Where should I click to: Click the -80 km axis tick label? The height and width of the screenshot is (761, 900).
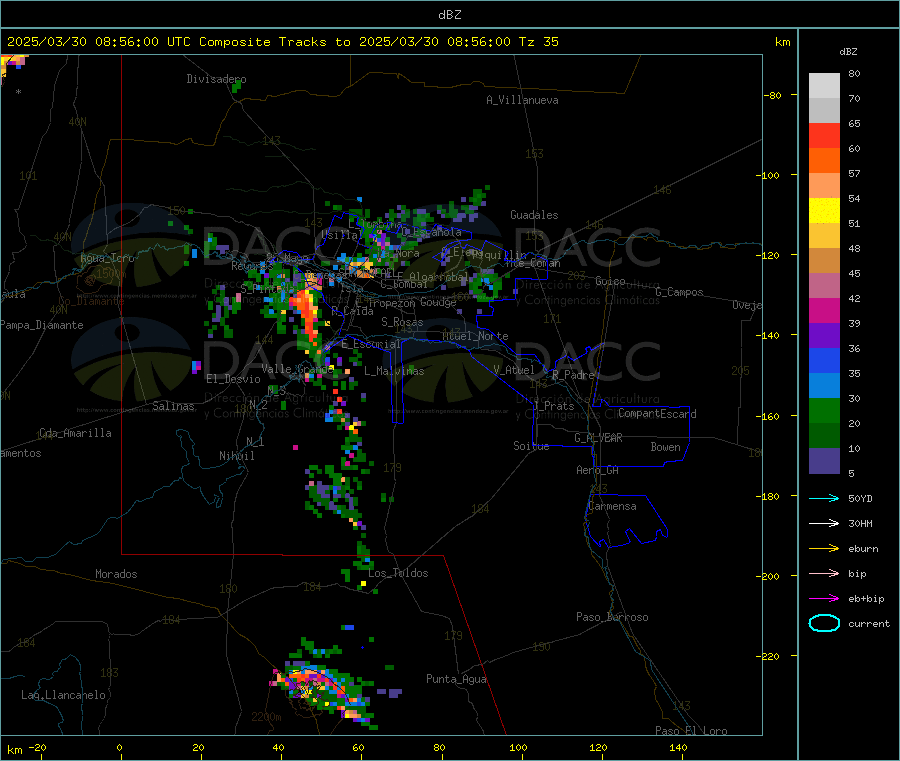click(x=775, y=95)
